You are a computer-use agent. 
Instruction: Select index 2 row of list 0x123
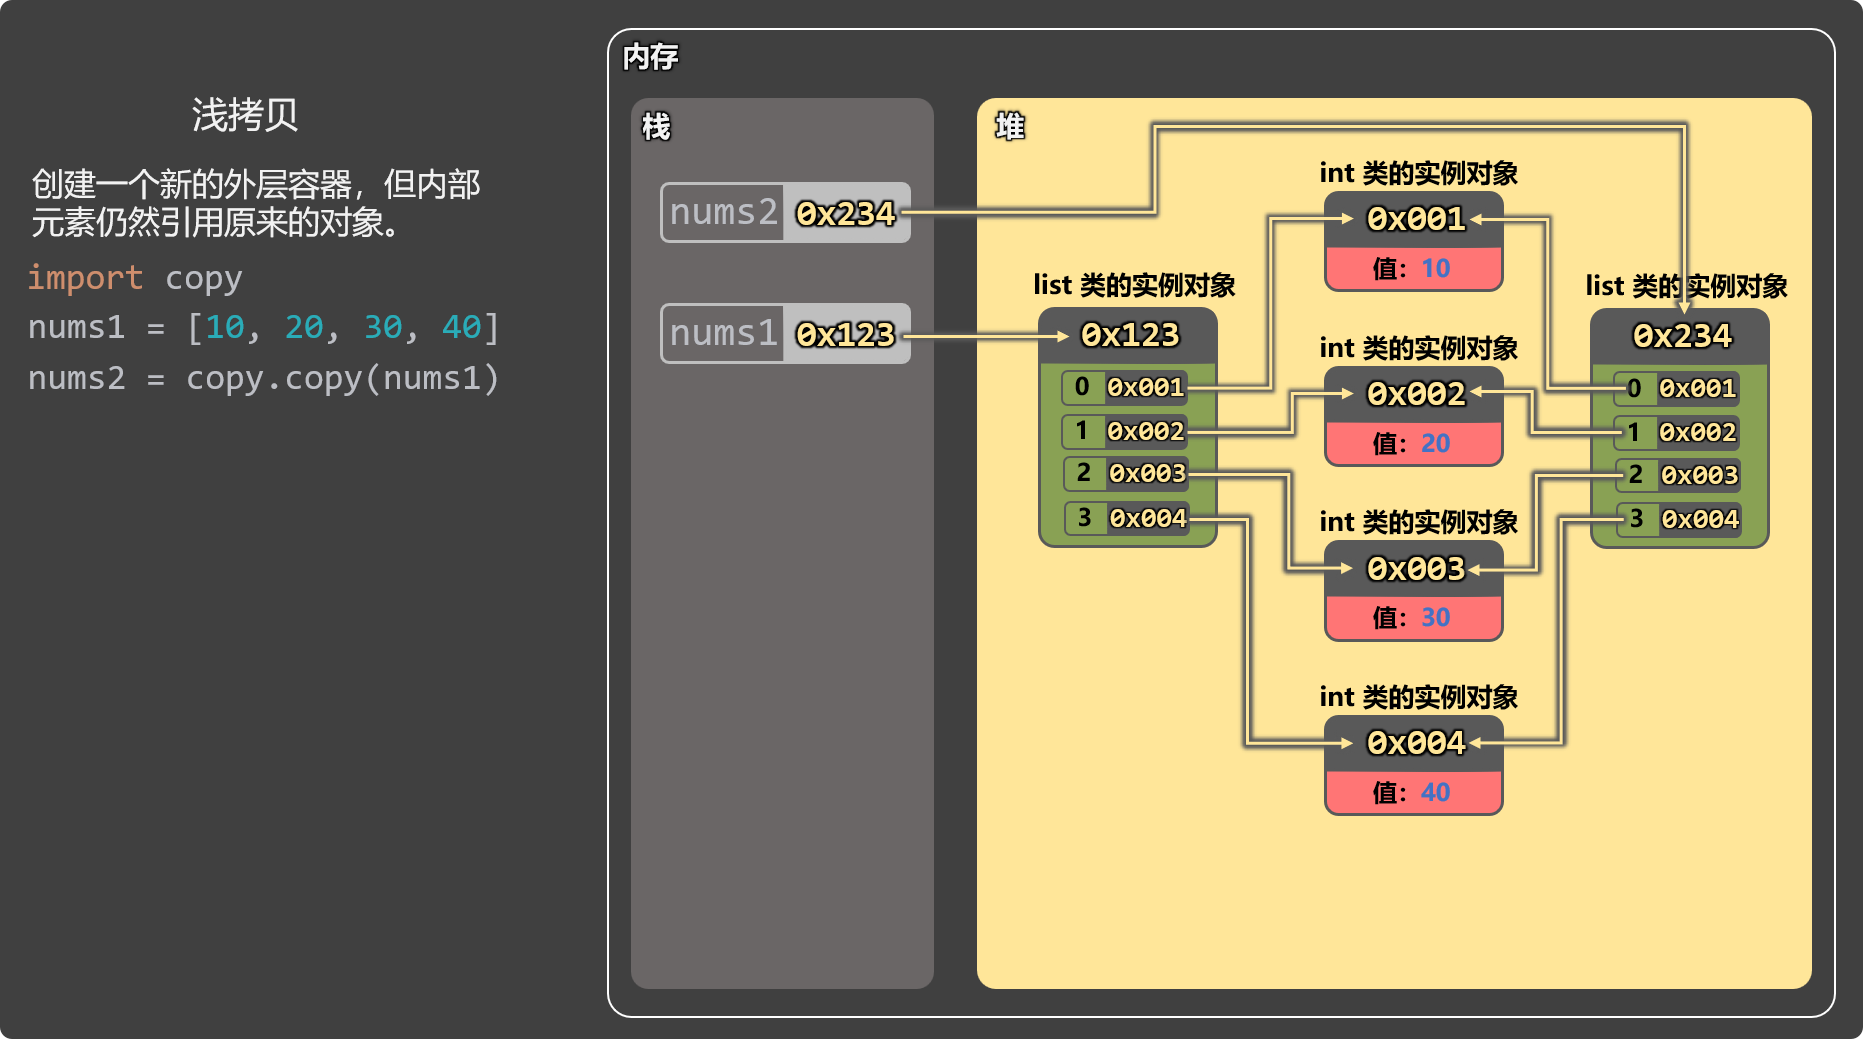1125,473
